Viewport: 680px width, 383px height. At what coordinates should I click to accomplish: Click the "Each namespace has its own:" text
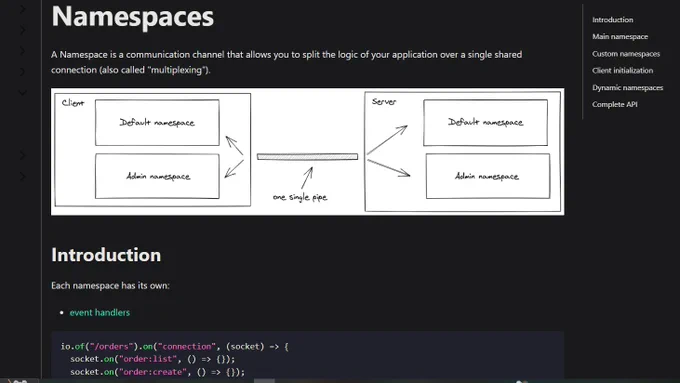click(110, 286)
